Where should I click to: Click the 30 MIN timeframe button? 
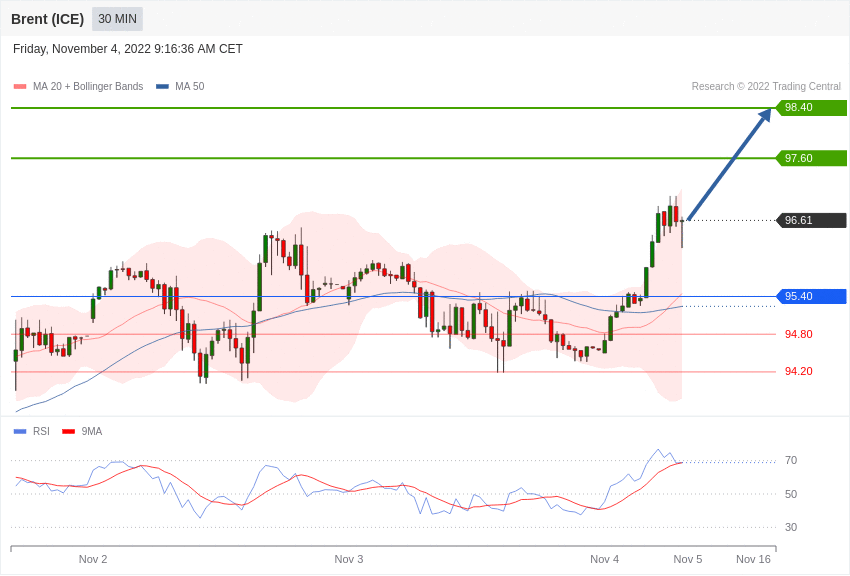click(117, 19)
